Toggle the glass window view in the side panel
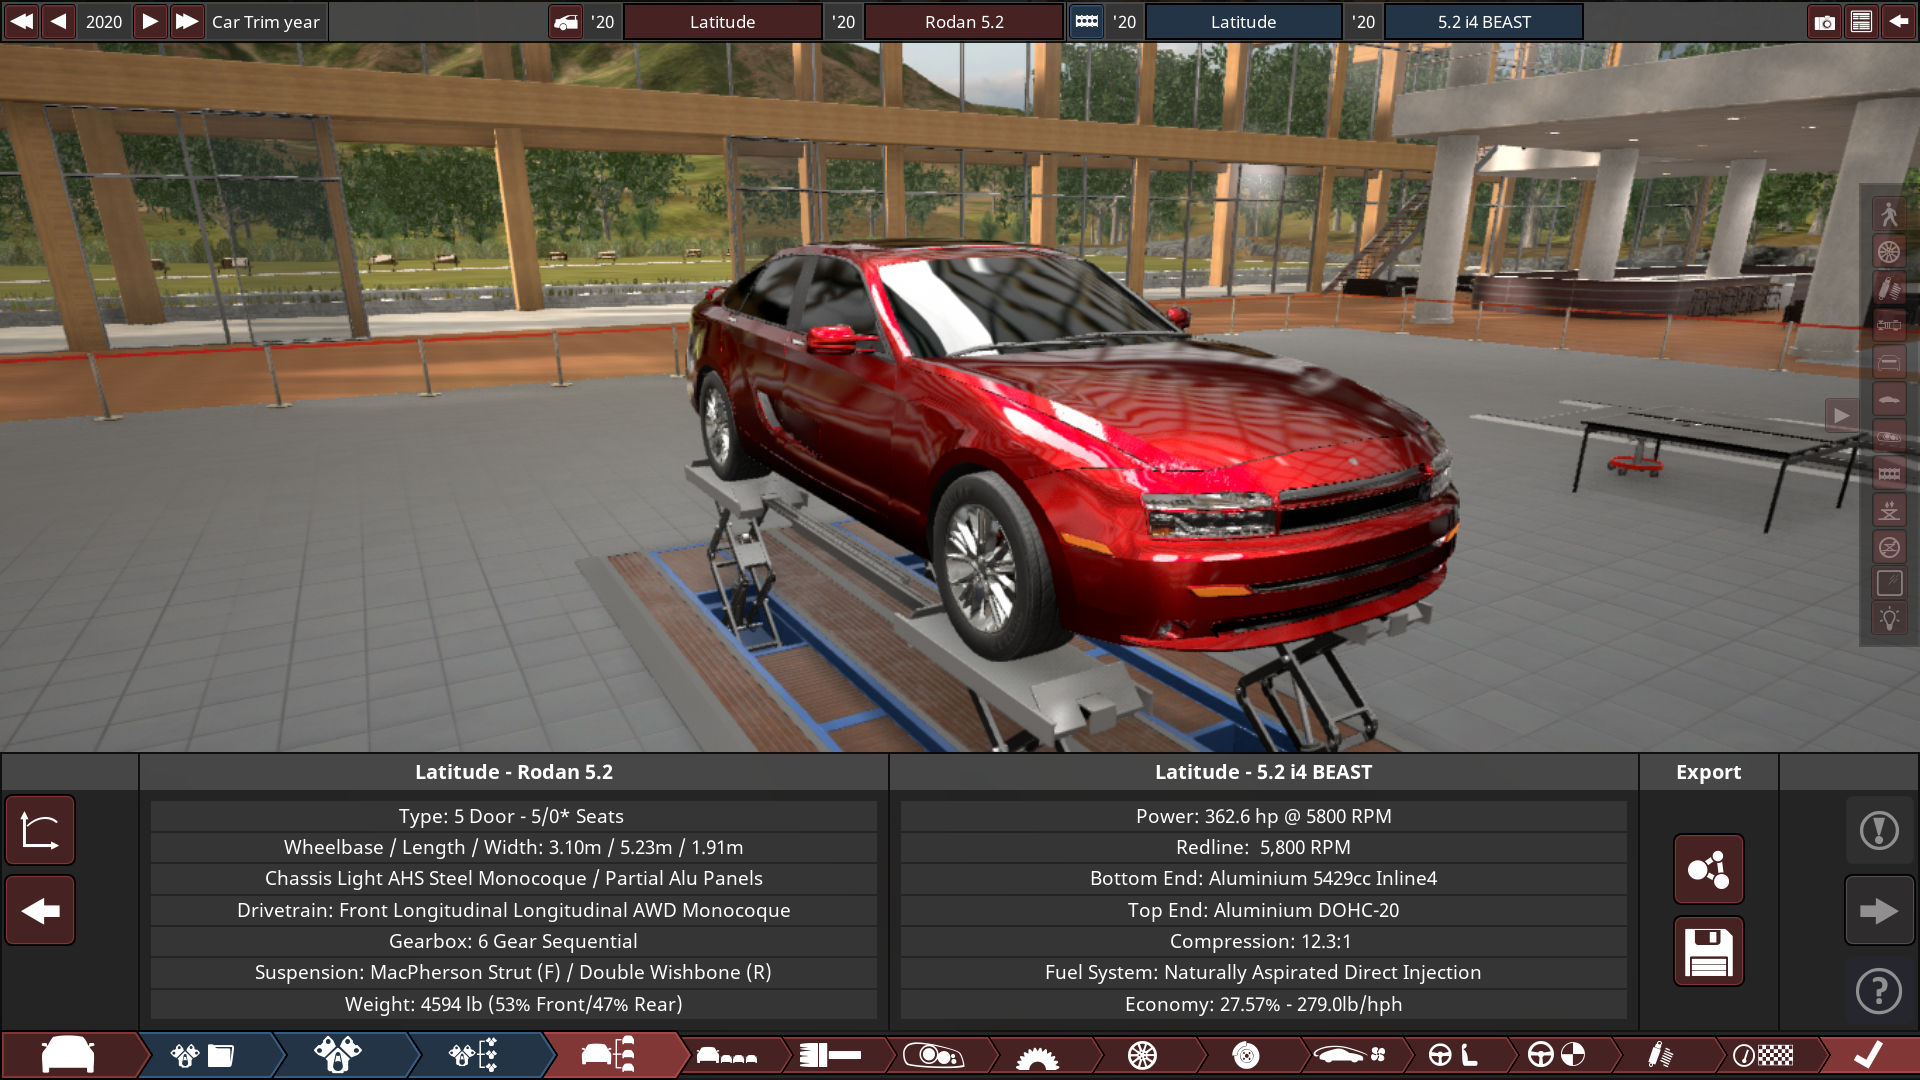This screenshot has width=1920, height=1080. (x=1888, y=583)
